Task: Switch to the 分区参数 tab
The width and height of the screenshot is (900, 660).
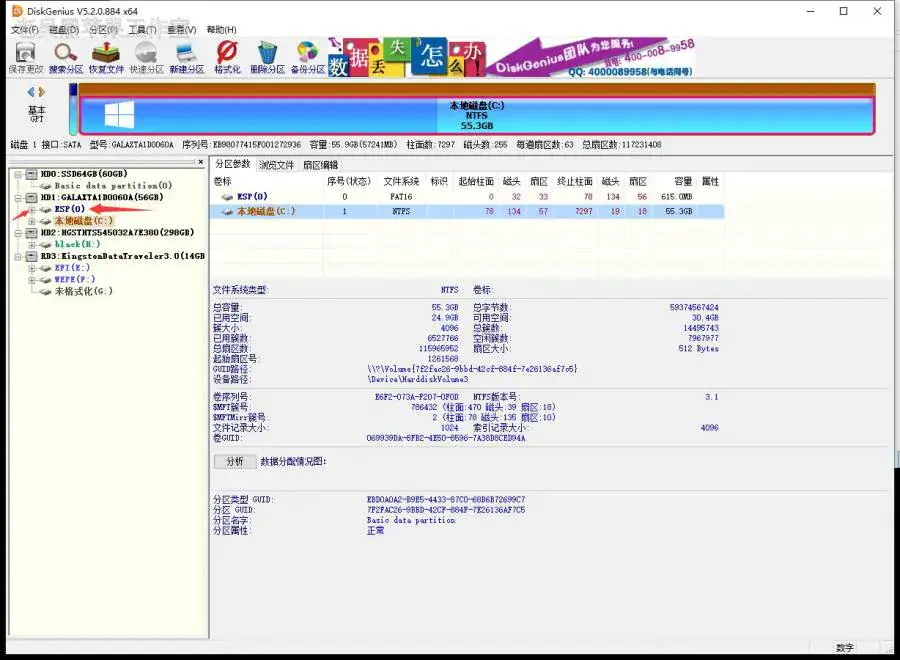Action: coord(232,165)
